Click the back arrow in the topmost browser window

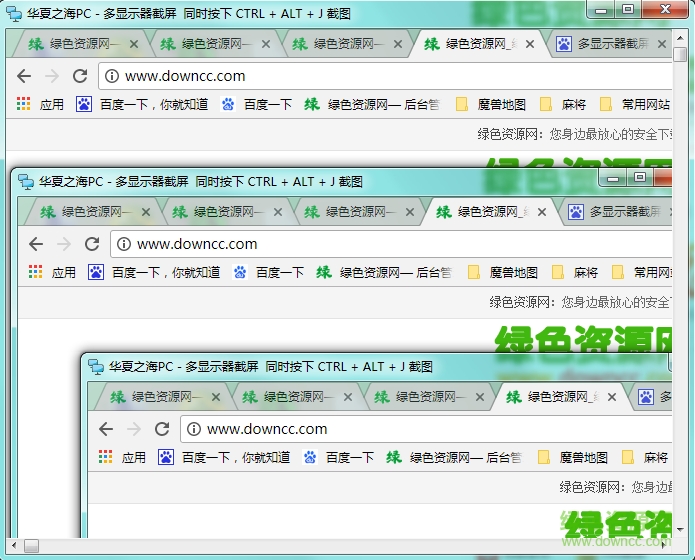(x=24, y=76)
